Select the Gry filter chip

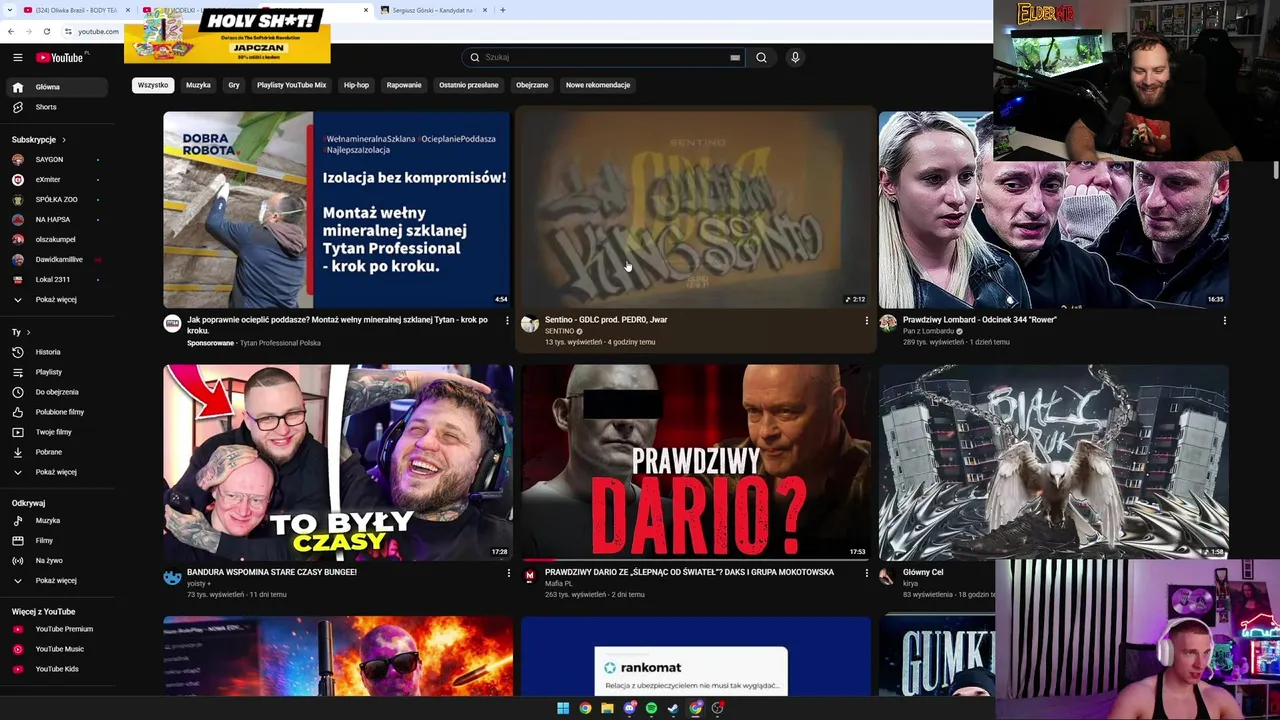coord(234,85)
